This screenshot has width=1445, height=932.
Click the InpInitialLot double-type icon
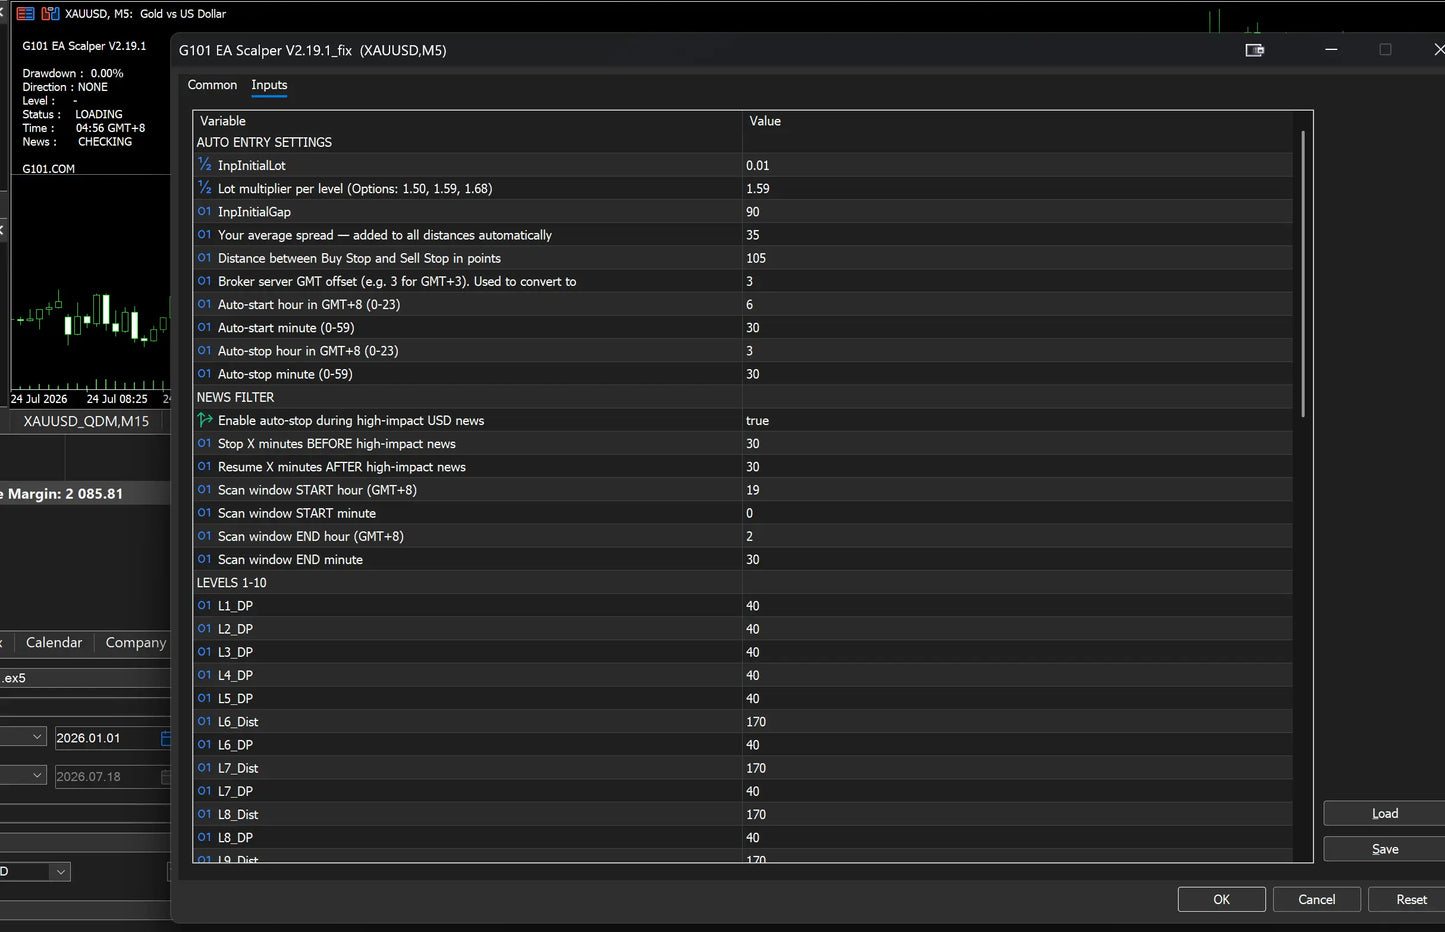[204, 165]
